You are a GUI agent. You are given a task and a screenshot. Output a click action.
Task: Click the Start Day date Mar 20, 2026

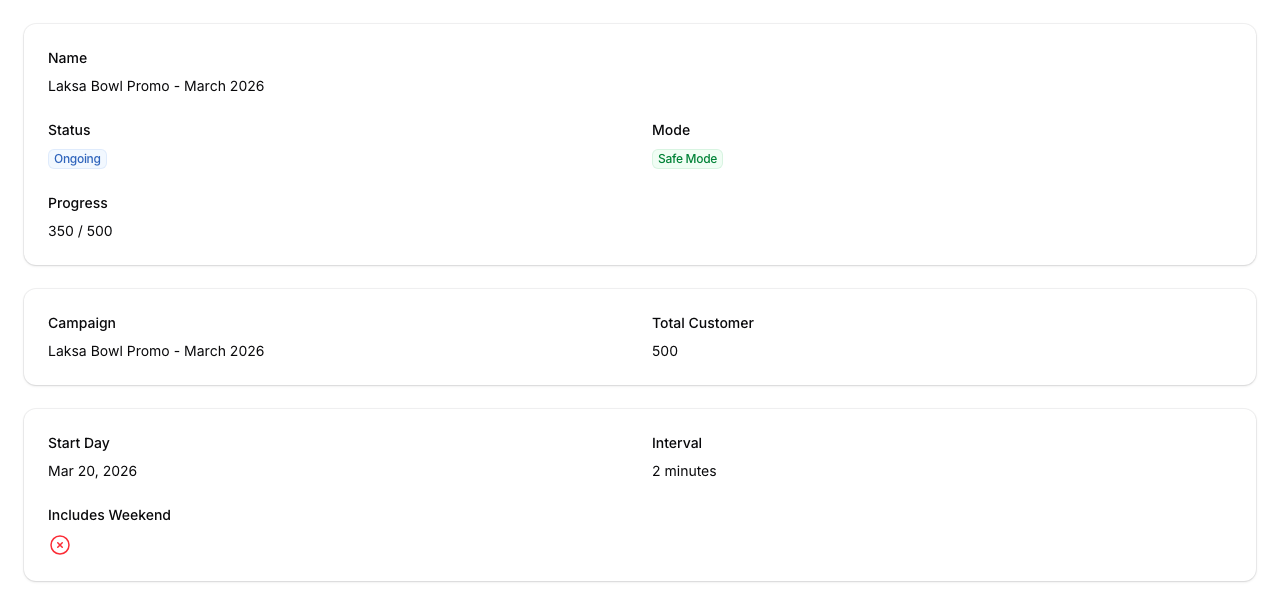point(92,471)
